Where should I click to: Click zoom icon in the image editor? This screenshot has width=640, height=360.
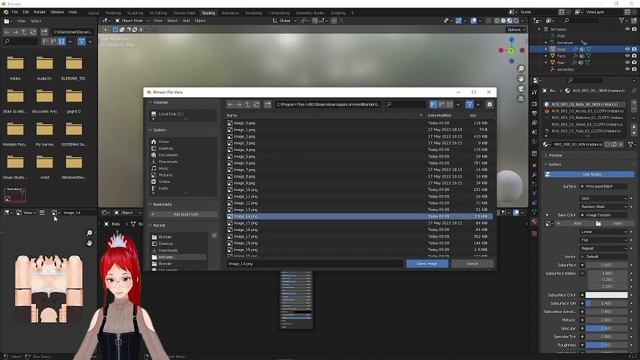[89, 233]
